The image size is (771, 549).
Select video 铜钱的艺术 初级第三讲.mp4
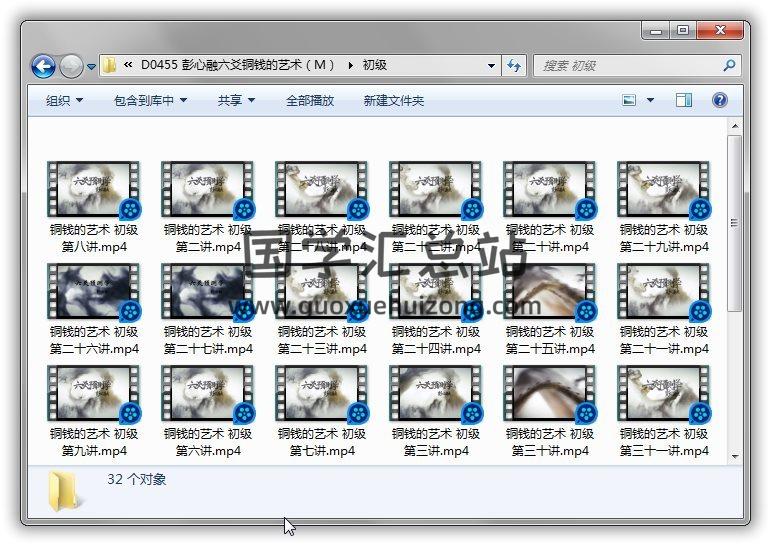click(436, 411)
